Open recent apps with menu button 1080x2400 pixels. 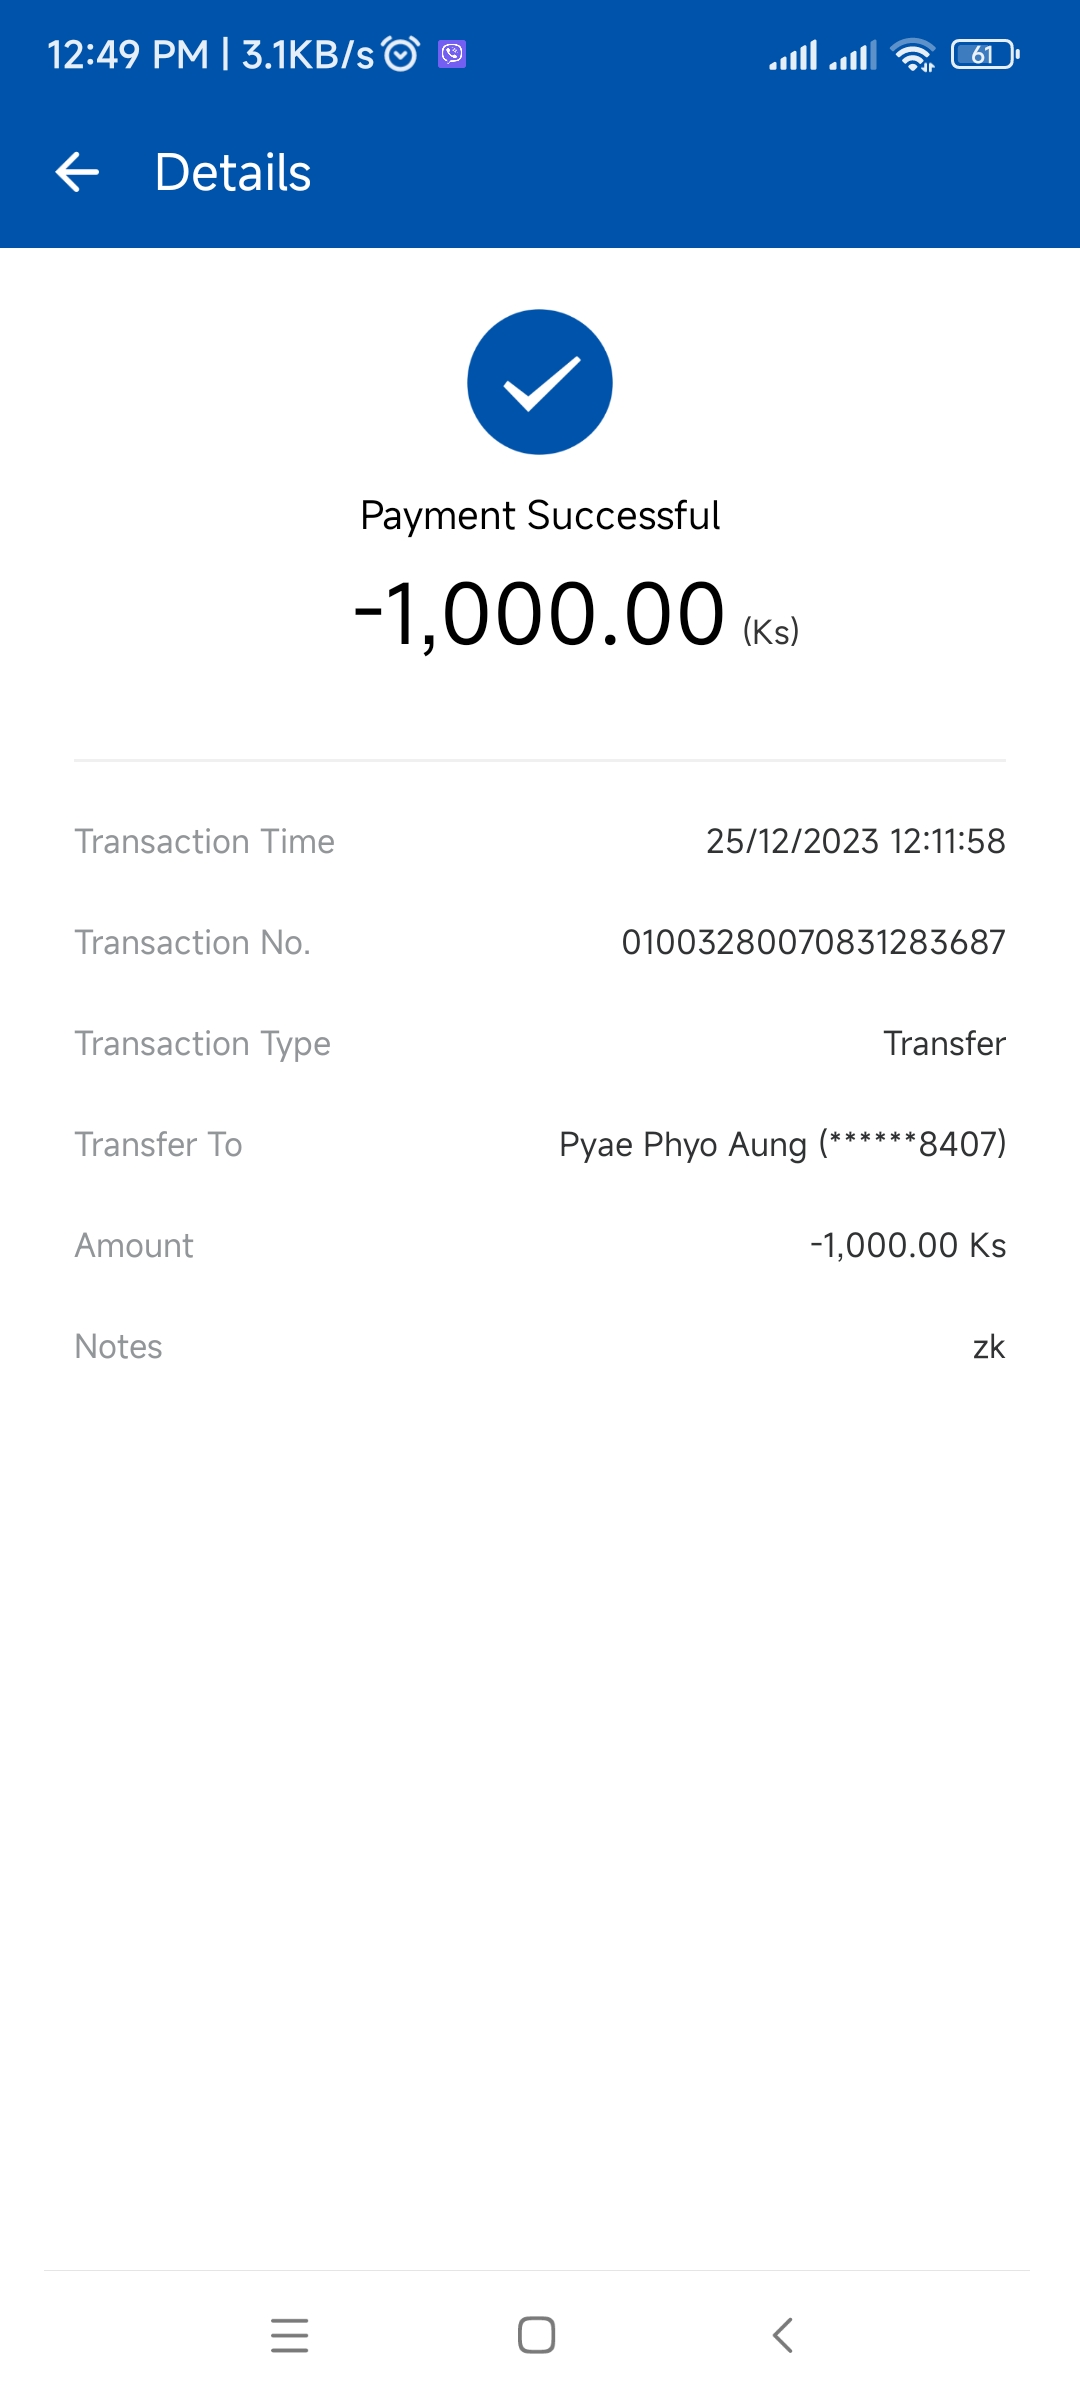point(290,2335)
